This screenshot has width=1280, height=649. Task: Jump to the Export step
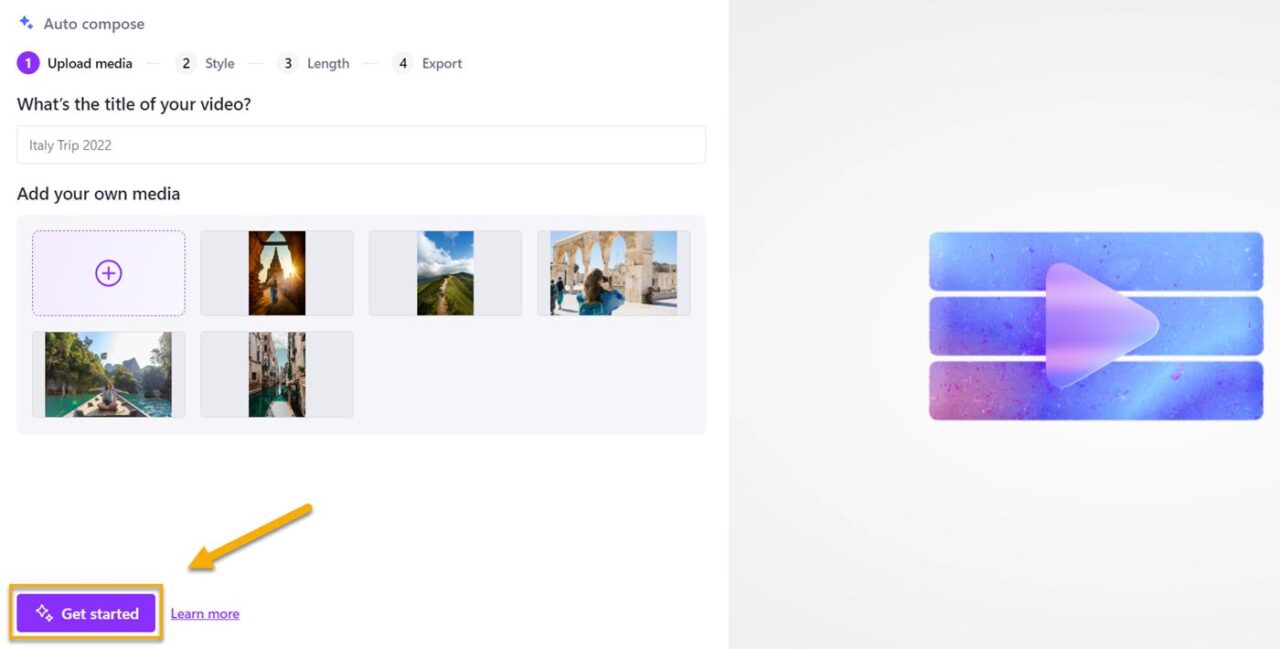pos(441,63)
